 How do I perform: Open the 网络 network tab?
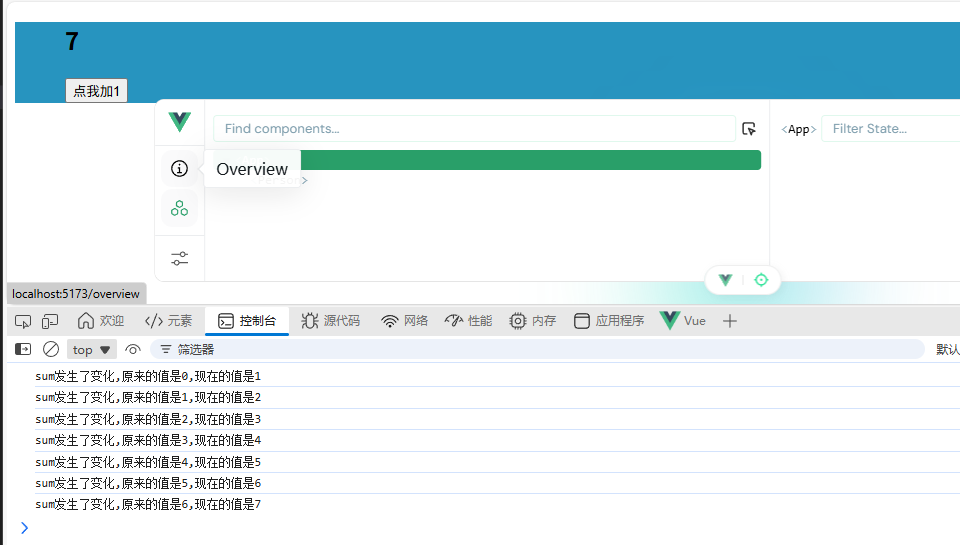(x=404, y=321)
